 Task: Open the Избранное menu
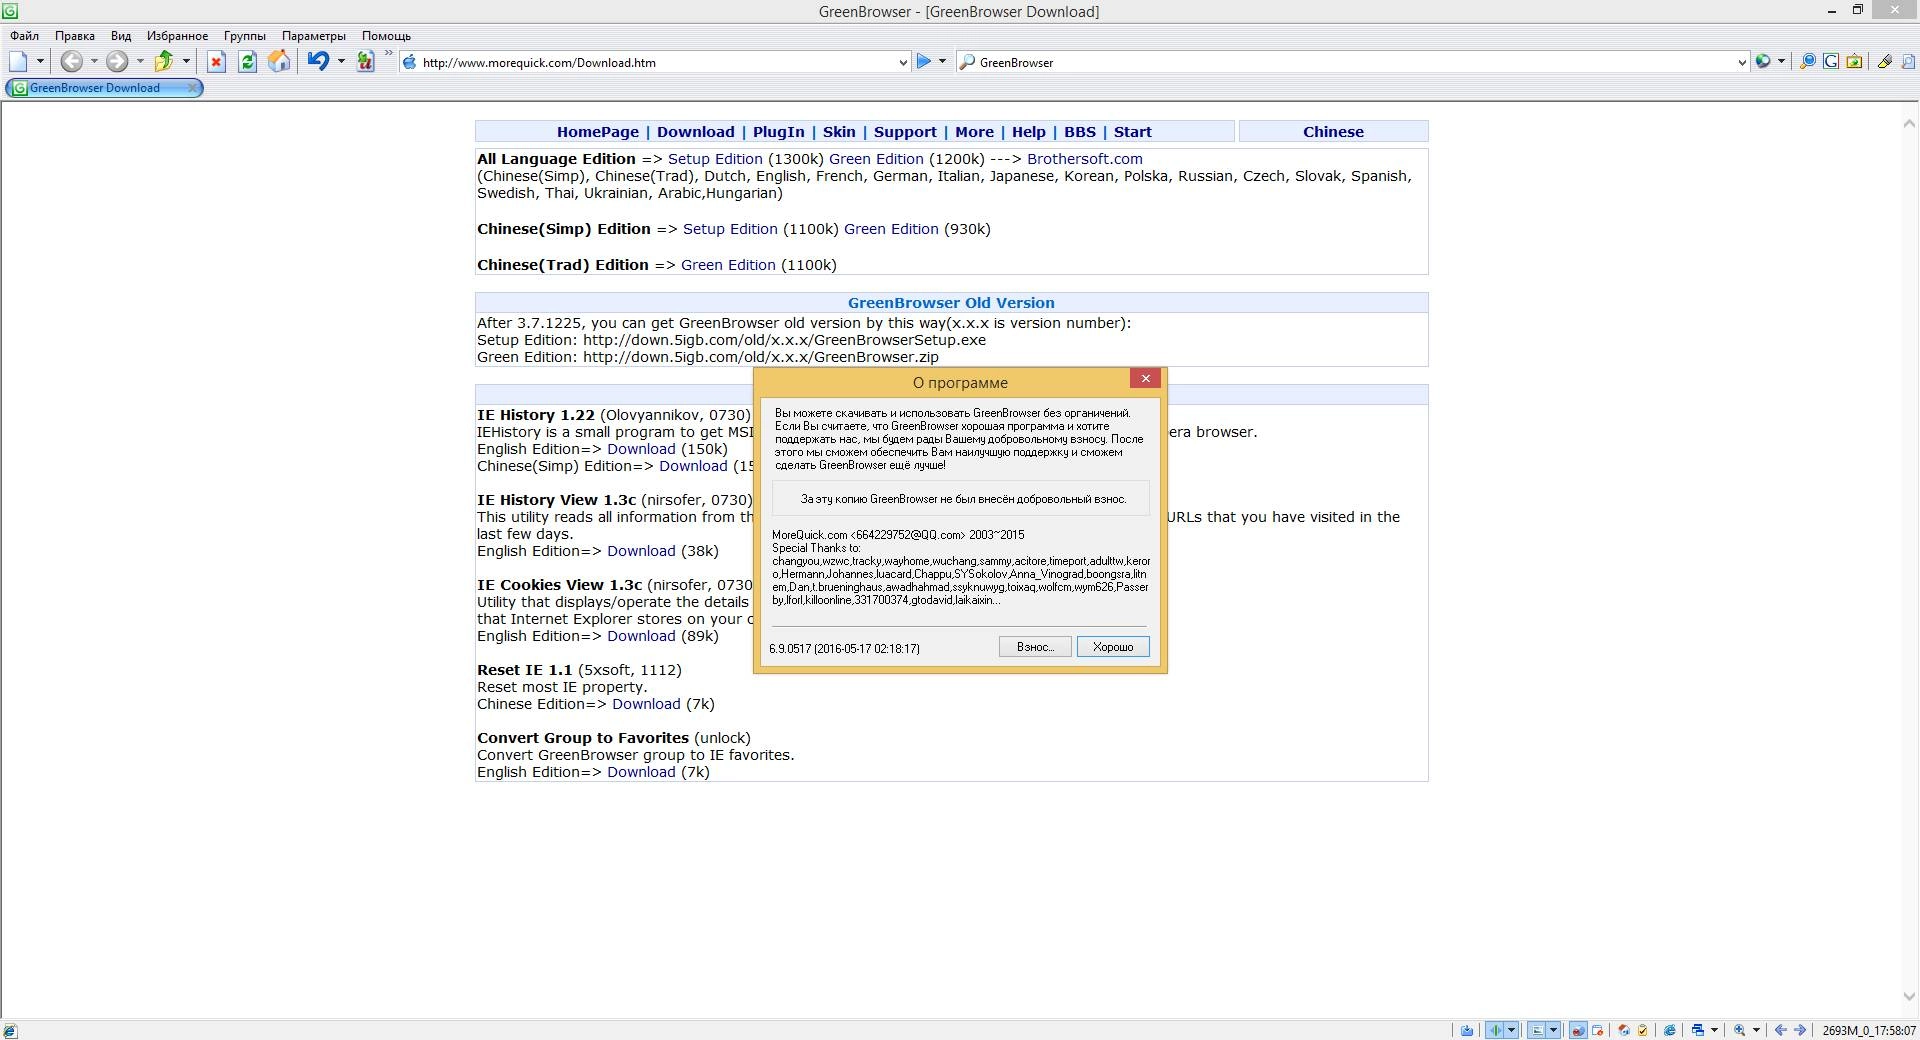pyautogui.click(x=177, y=35)
